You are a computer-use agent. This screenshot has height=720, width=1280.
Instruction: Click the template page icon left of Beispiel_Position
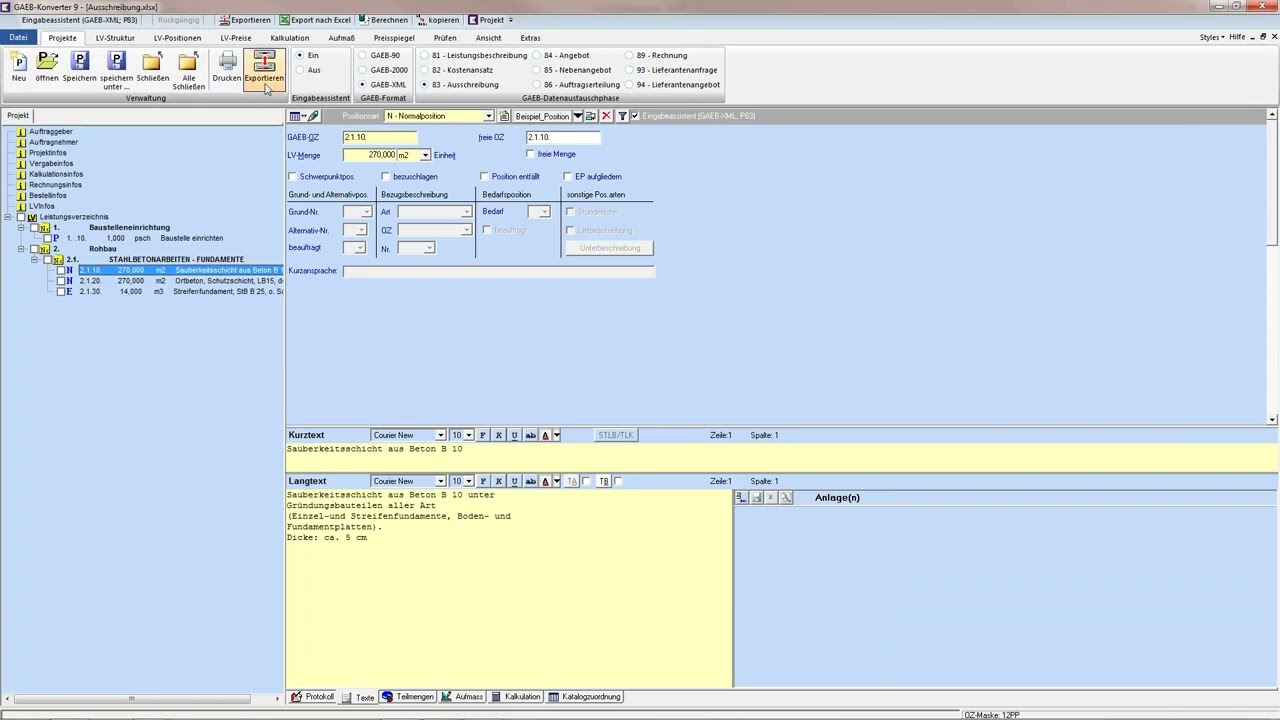[505, 116]
